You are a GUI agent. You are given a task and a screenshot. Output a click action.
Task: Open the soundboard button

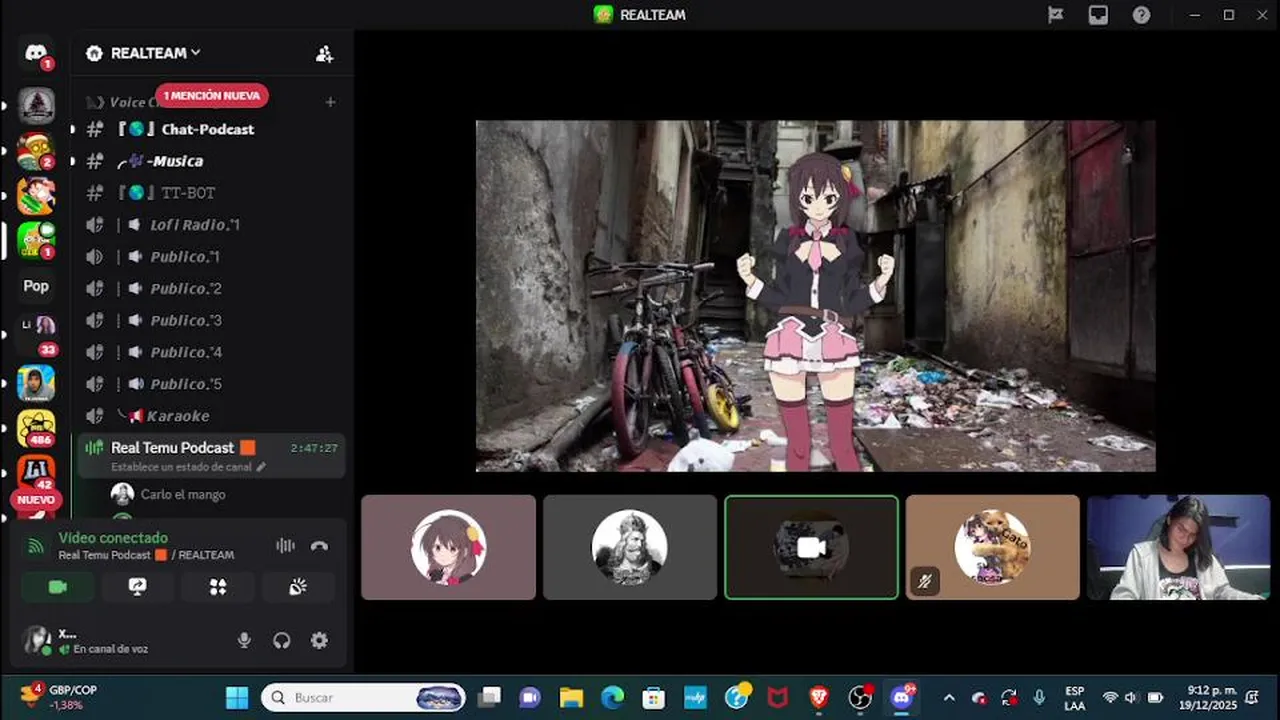(297, 587)
